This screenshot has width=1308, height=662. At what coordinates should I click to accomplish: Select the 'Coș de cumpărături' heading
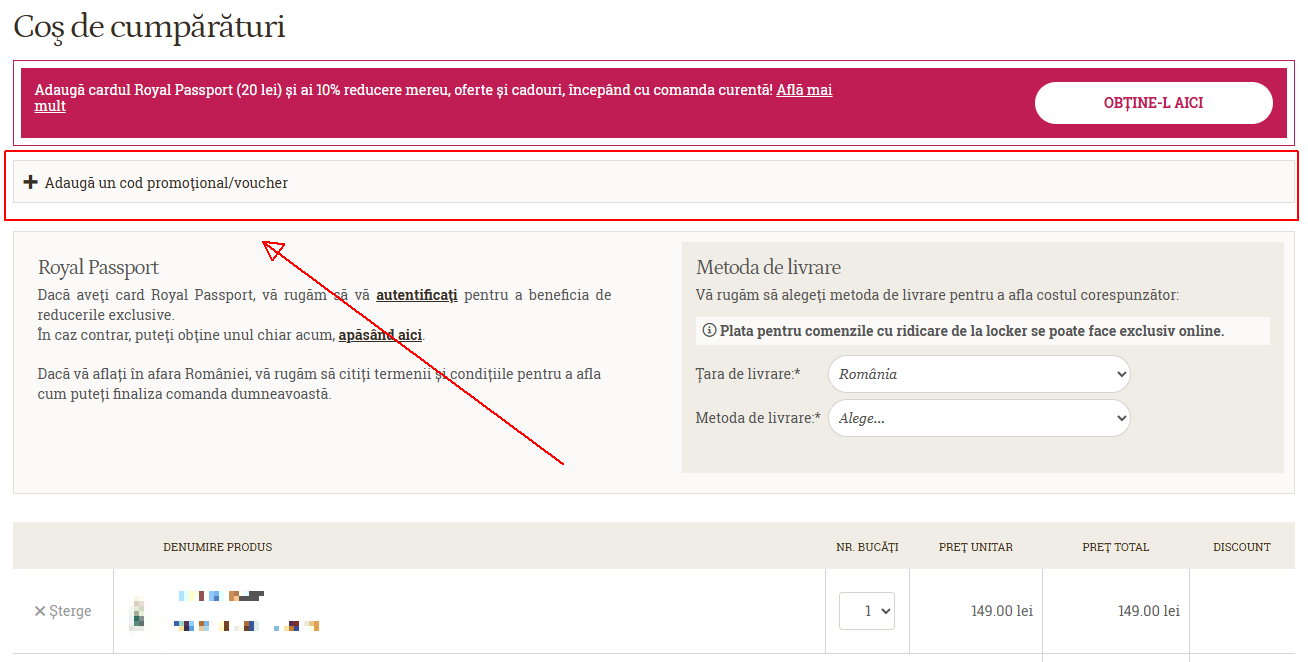(149, 27)
